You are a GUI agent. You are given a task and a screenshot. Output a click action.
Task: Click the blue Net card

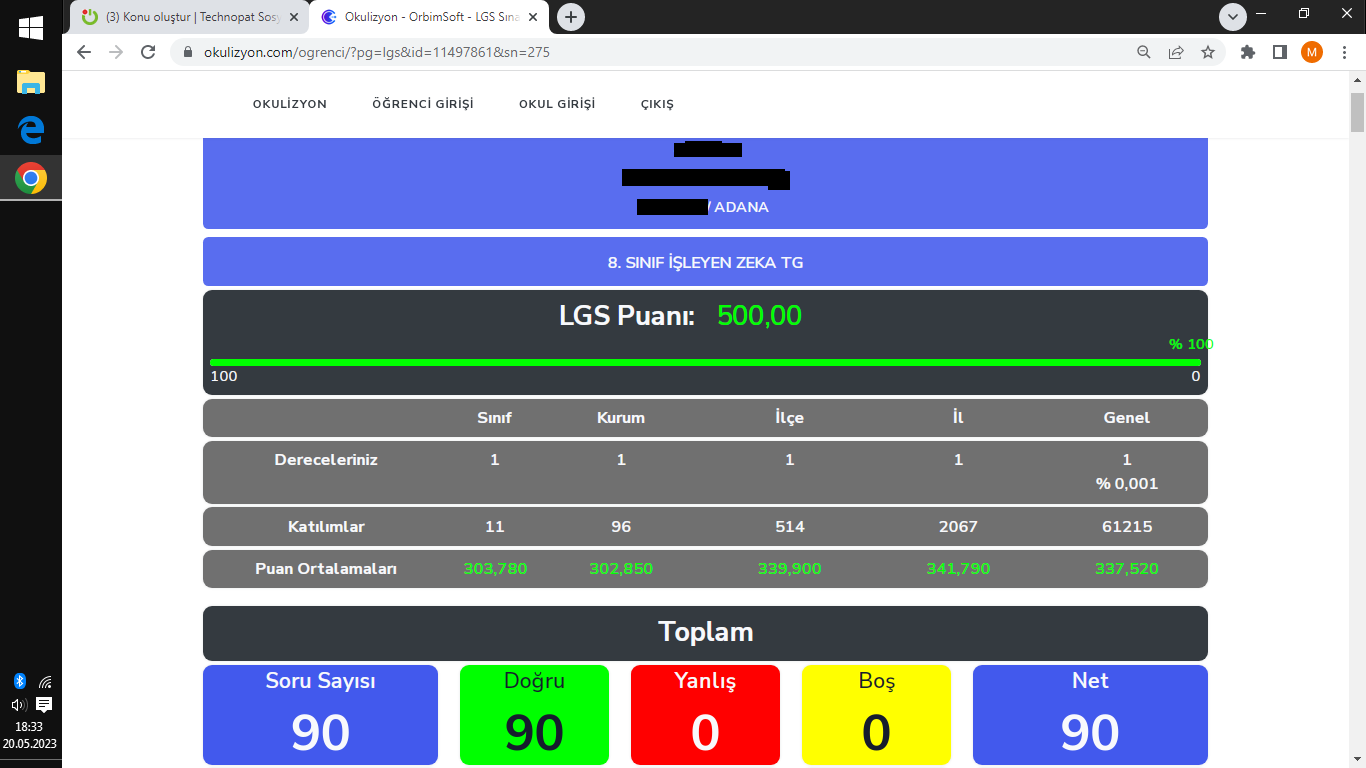click(x=1090, y=715)
